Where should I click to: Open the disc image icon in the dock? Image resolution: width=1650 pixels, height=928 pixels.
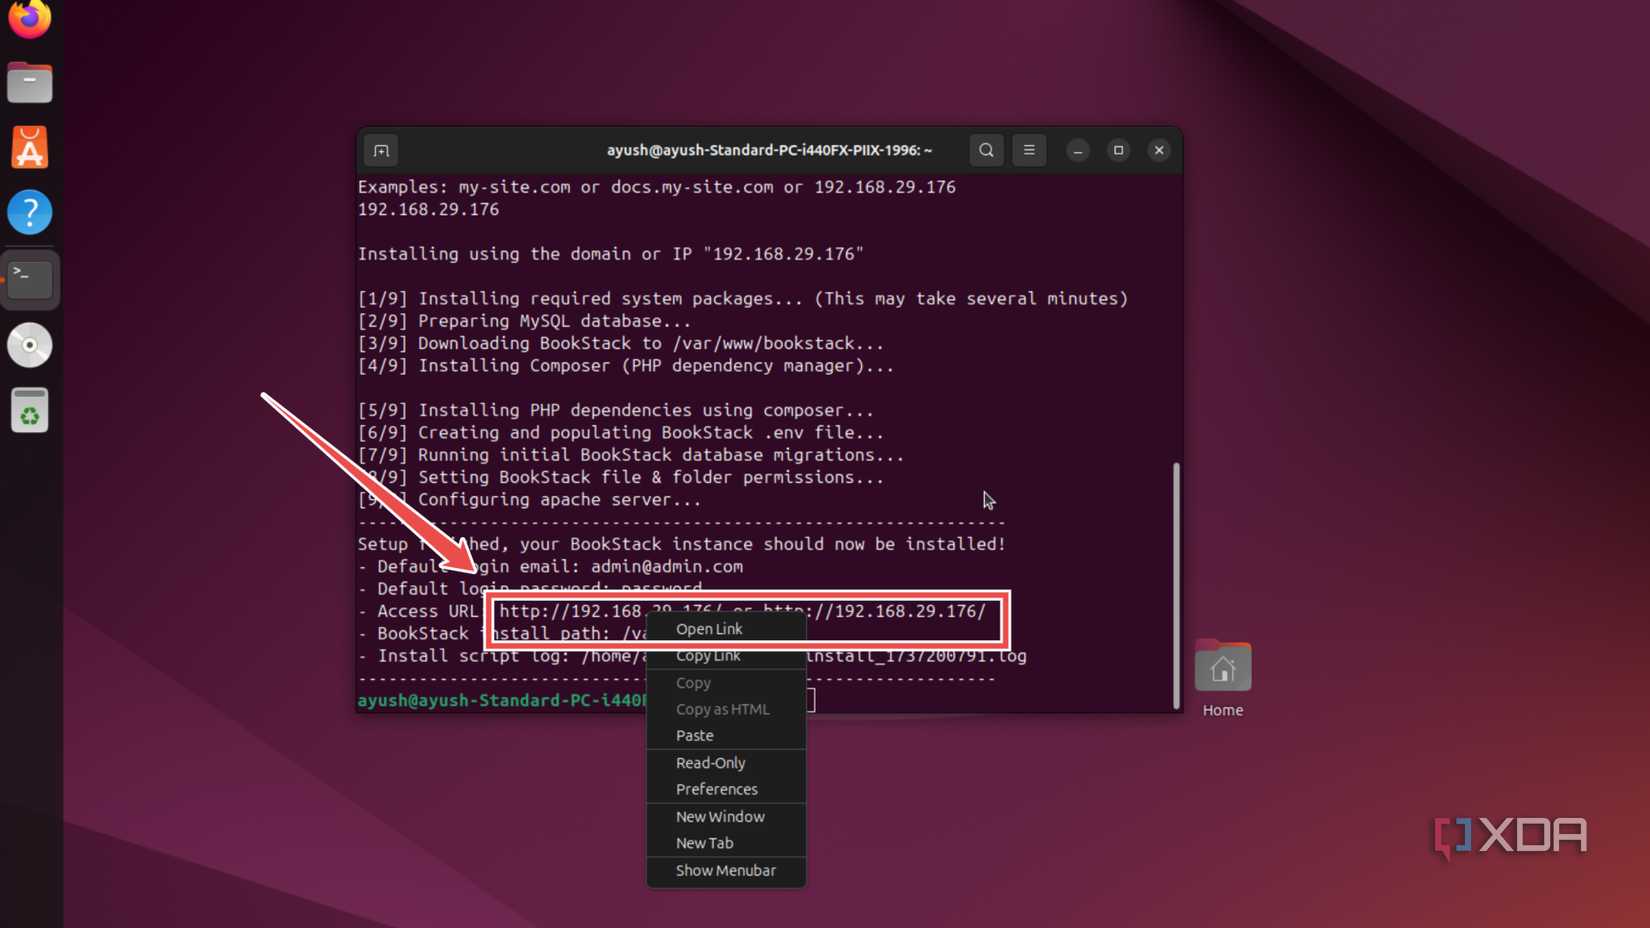[x=29, y=345]
